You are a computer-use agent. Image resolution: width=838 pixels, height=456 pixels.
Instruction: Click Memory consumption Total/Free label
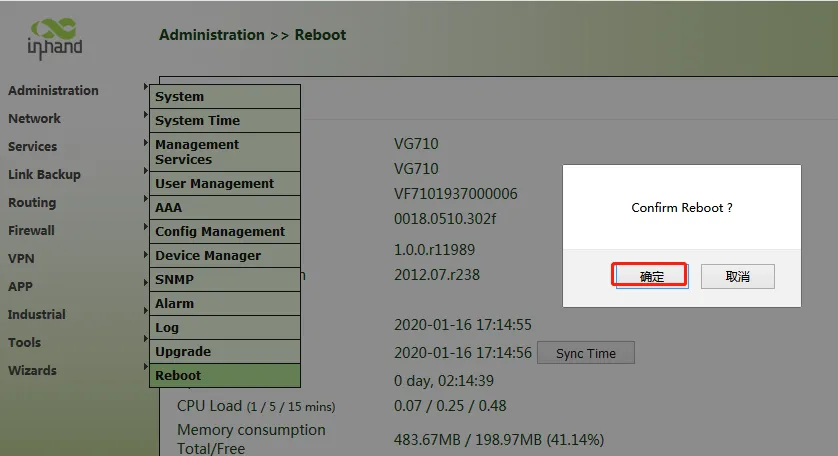tap(251, 439)
